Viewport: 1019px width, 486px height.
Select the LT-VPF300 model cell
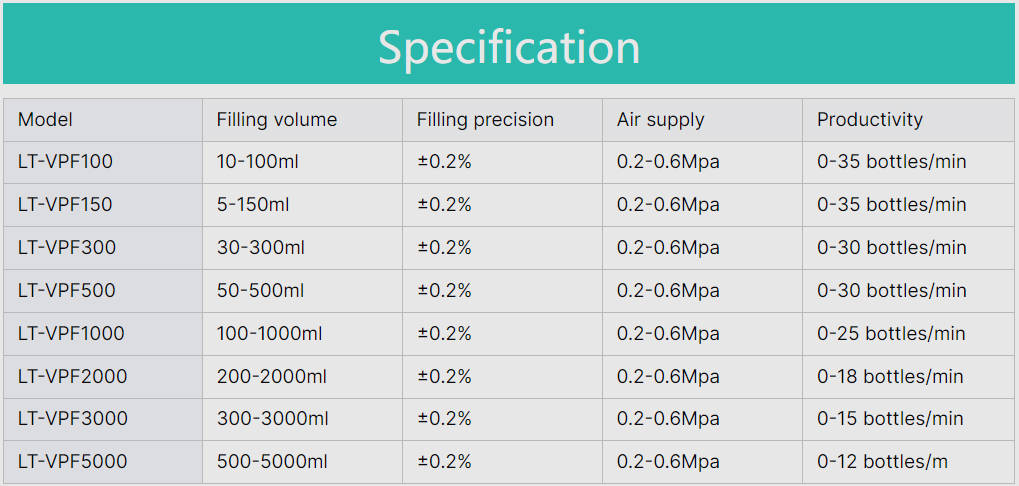[67, 248]
